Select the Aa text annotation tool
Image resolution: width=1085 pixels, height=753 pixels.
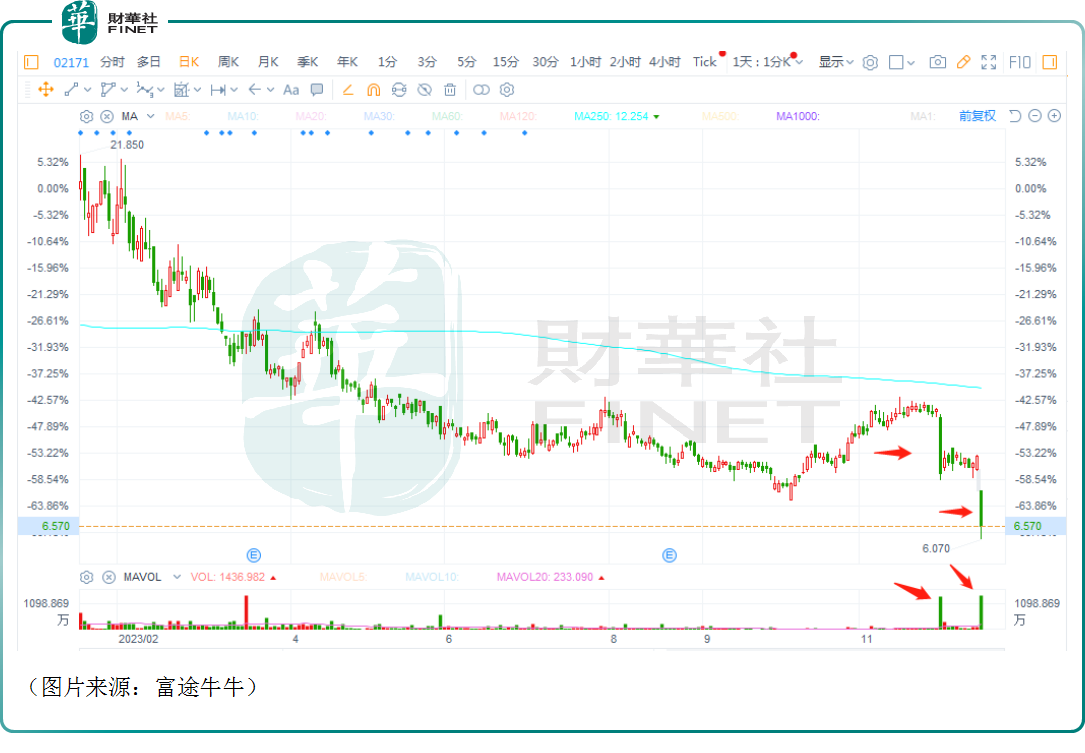click(291, 89)
